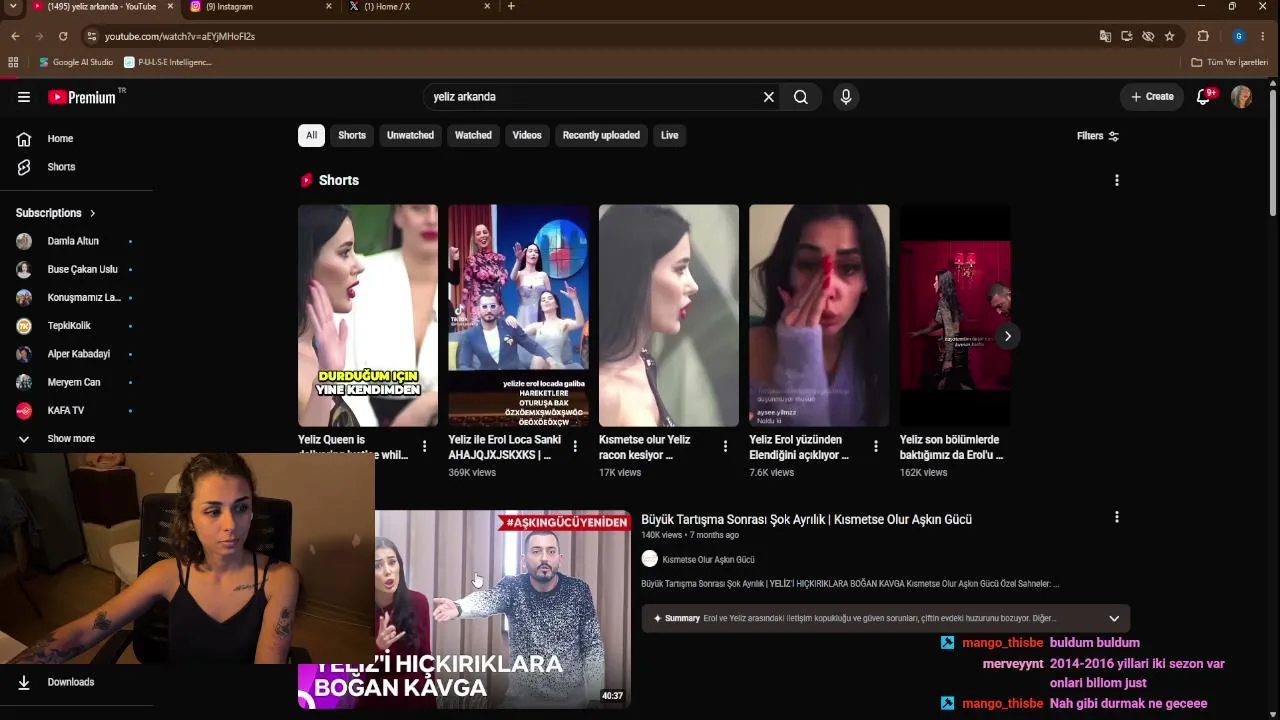Select the Unwatched filter chip
The width and height of the screenshot is (1280, 720).
(410, 135)
